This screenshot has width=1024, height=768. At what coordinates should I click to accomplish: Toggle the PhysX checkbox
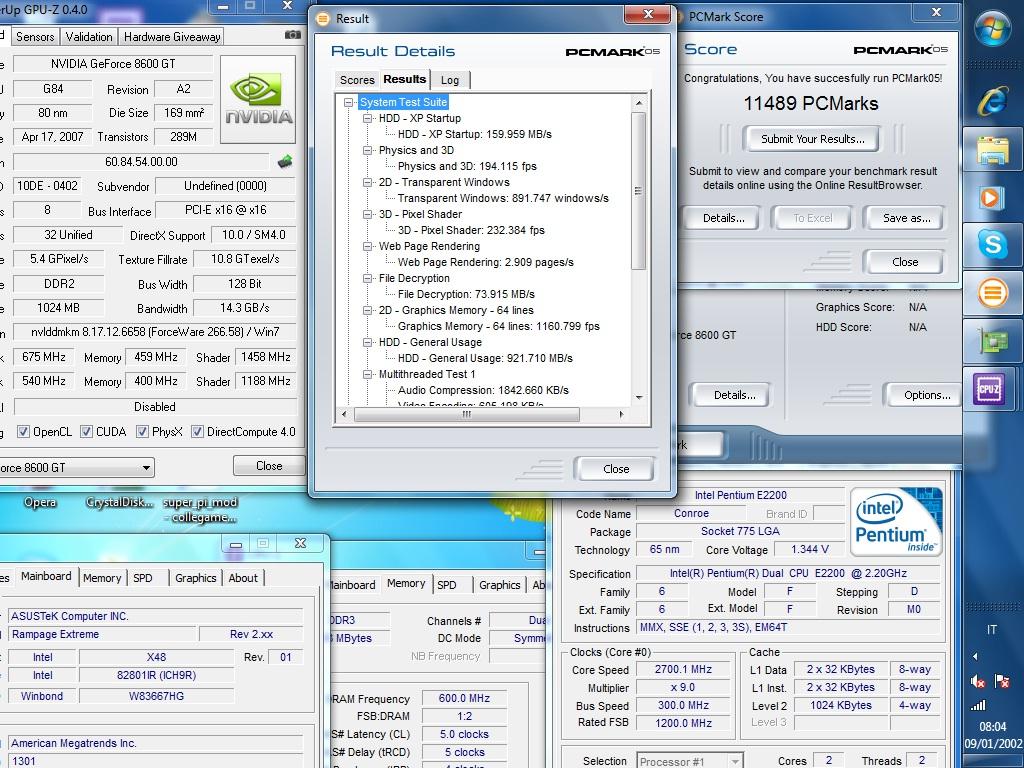pyautogui.click(x=142, y=432)
